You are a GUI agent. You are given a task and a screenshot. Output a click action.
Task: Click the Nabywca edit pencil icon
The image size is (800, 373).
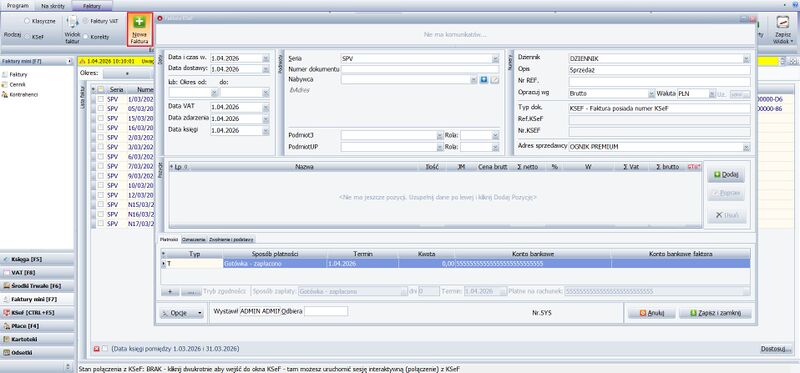coord(494,80)
